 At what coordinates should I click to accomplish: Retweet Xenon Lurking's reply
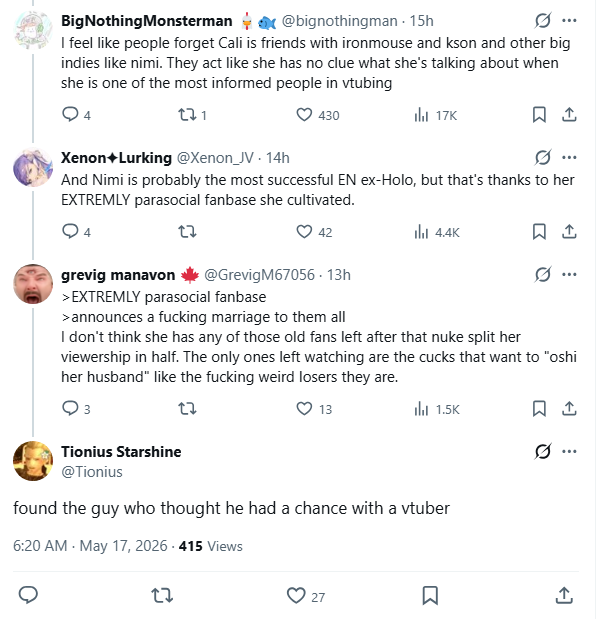tap(187, 232)
